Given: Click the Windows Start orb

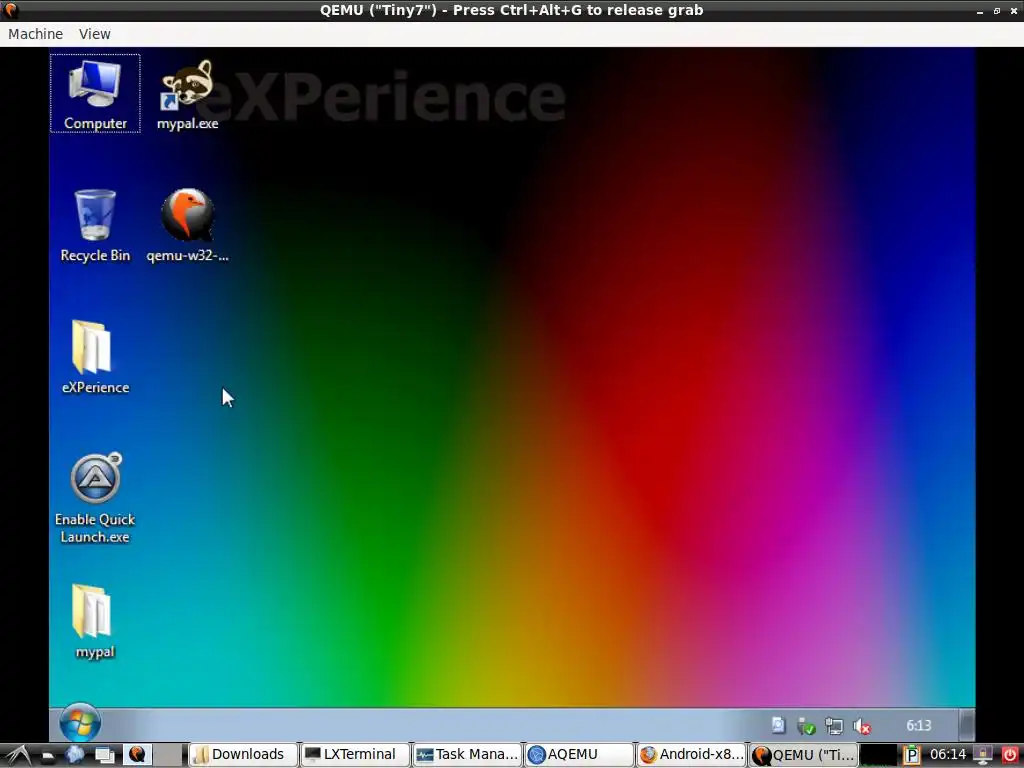Looking at the screenshot, I should (80, 724).
